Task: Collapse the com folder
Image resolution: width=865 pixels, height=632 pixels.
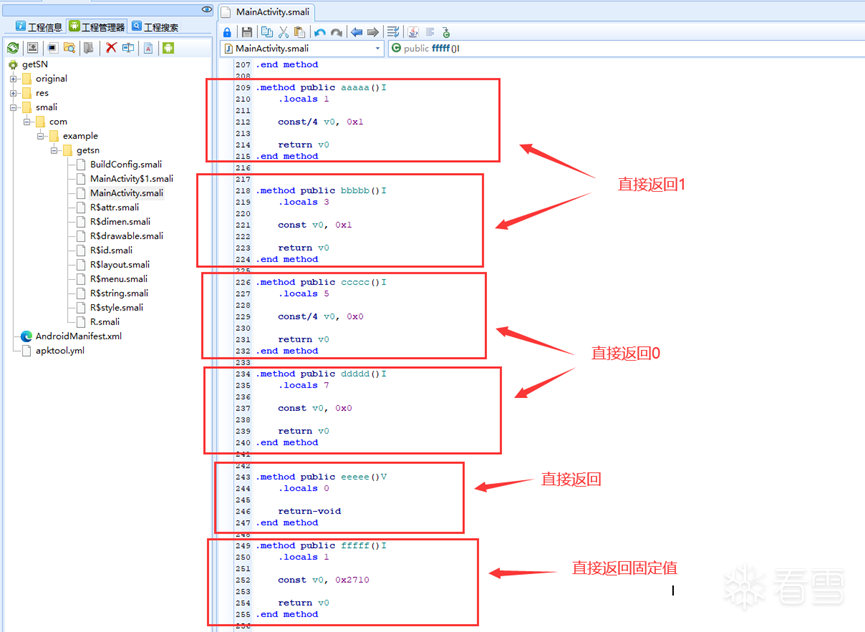Action: 26,122
